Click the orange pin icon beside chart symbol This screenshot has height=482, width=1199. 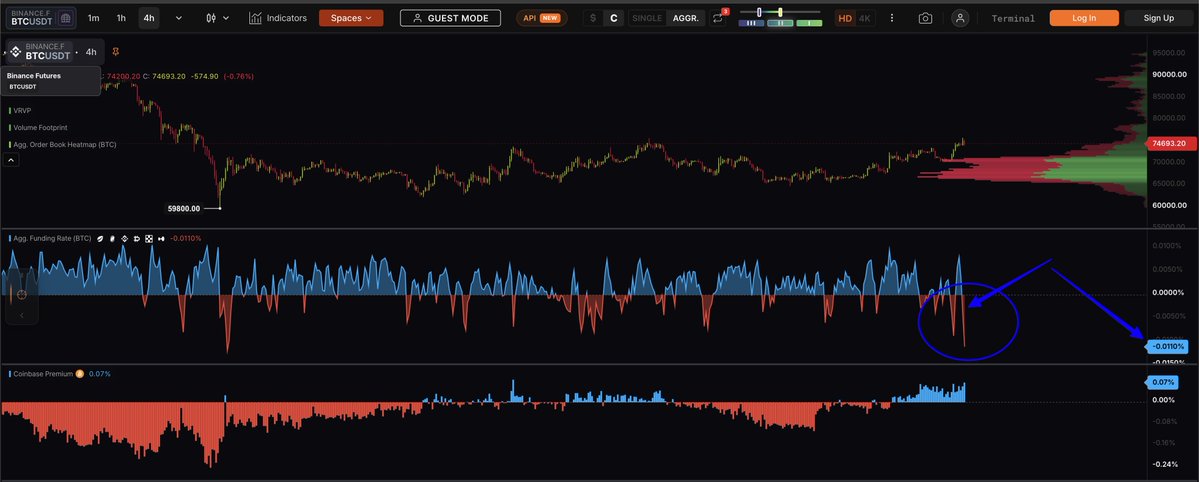click(x=117, y=51)
